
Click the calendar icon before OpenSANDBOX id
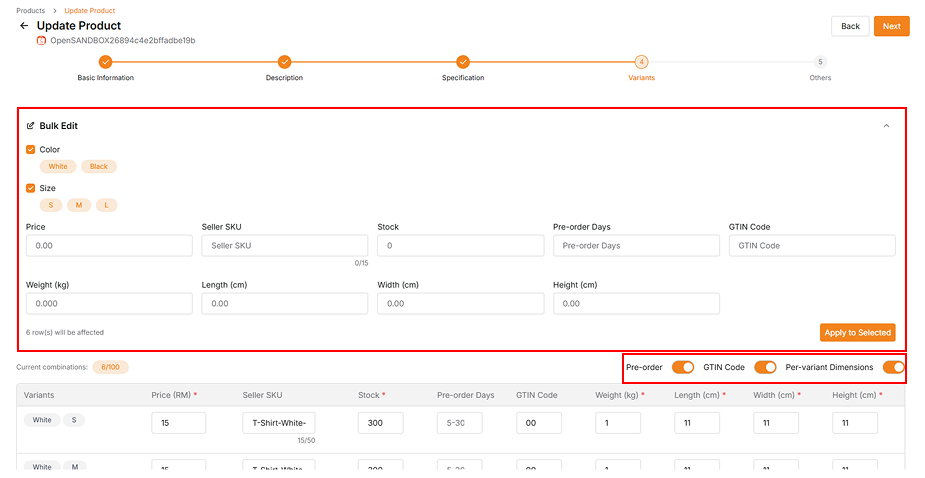(41, 41)
